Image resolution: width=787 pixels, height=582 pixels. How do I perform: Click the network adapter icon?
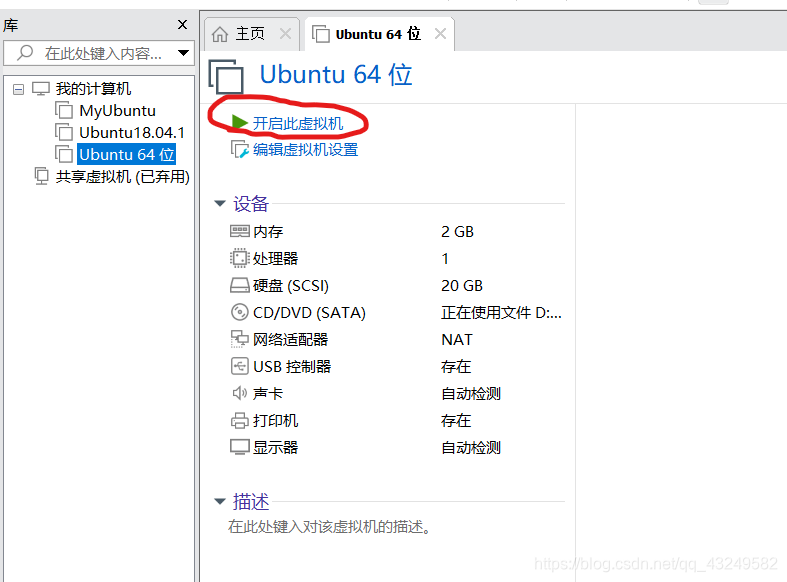239,339
